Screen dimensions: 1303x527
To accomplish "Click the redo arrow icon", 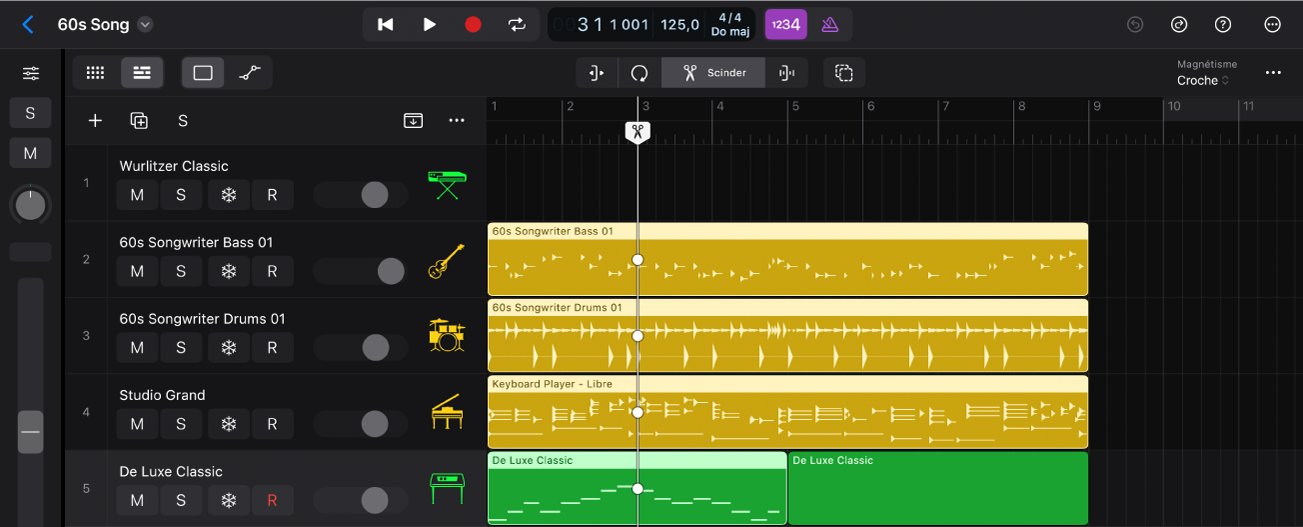I will (x=1179, y=24).
